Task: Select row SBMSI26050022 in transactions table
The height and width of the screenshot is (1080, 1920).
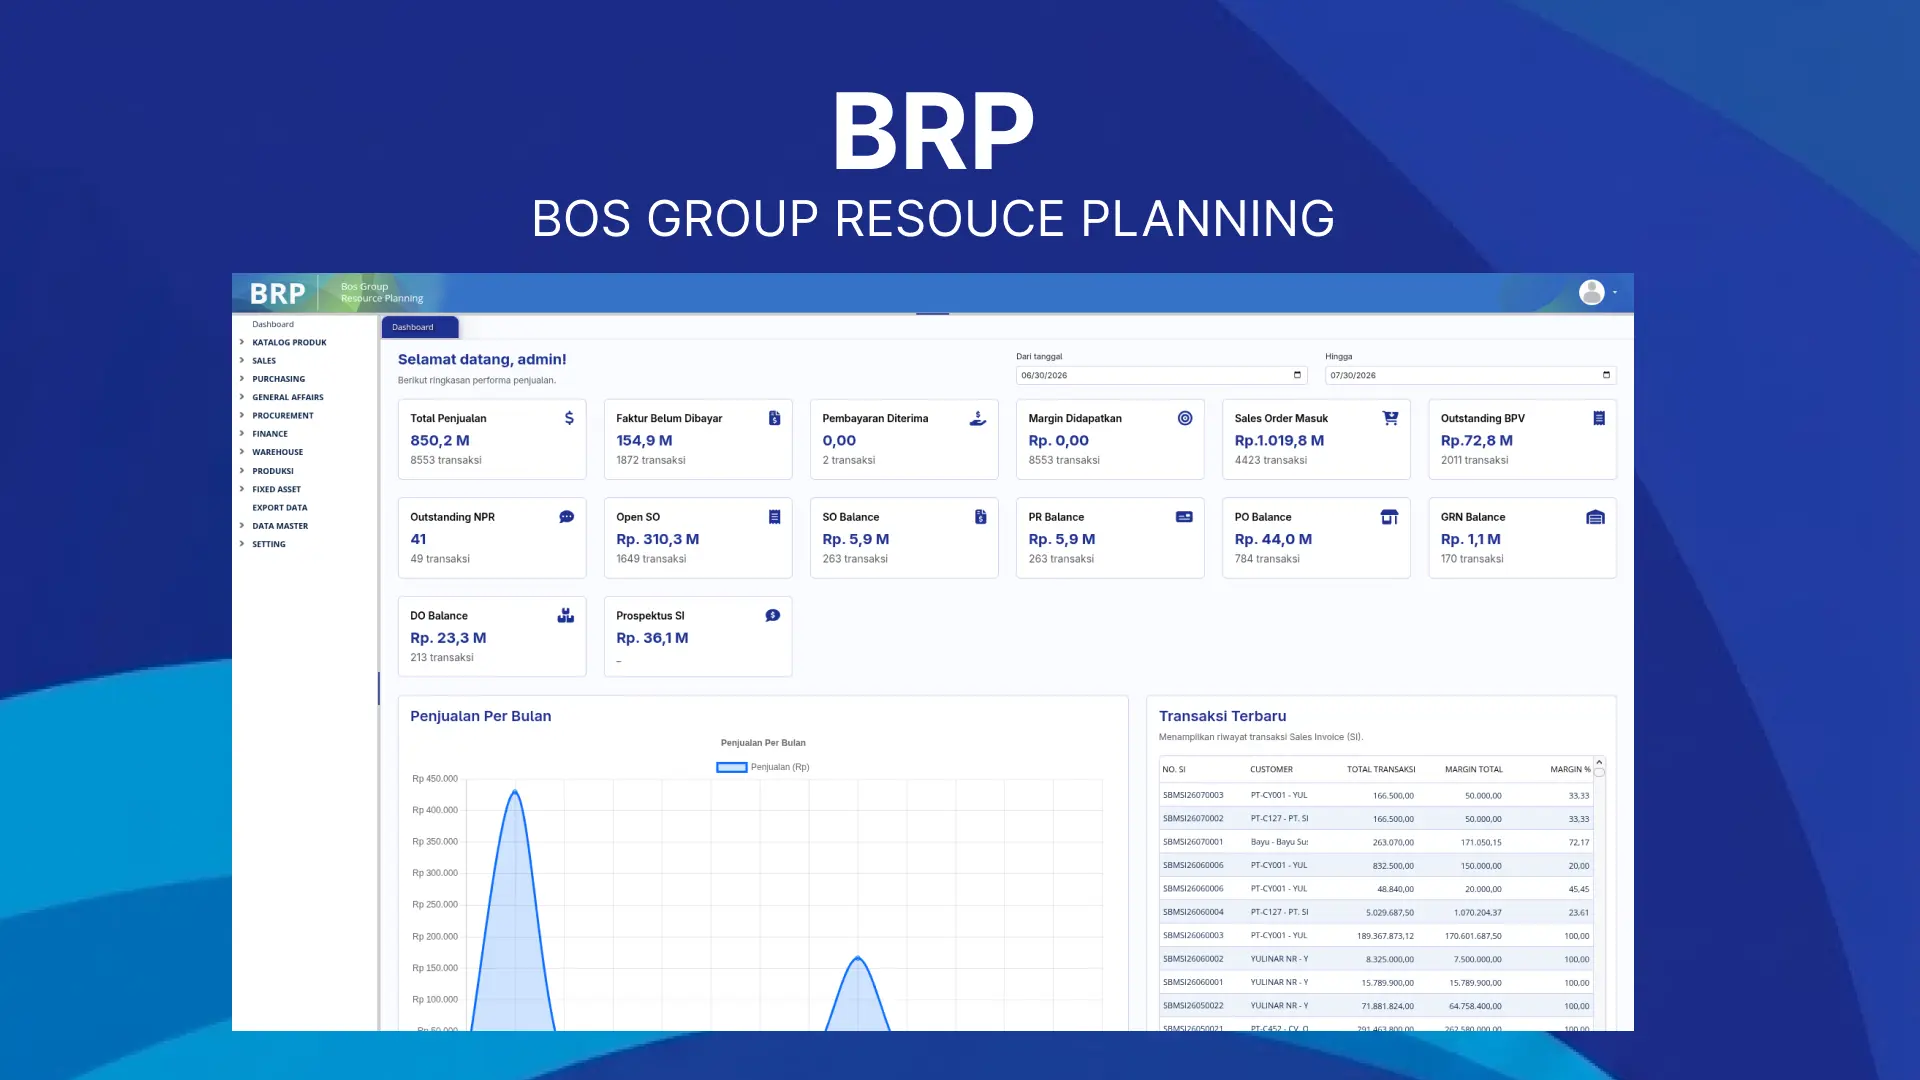Action: (1376, 1006)
